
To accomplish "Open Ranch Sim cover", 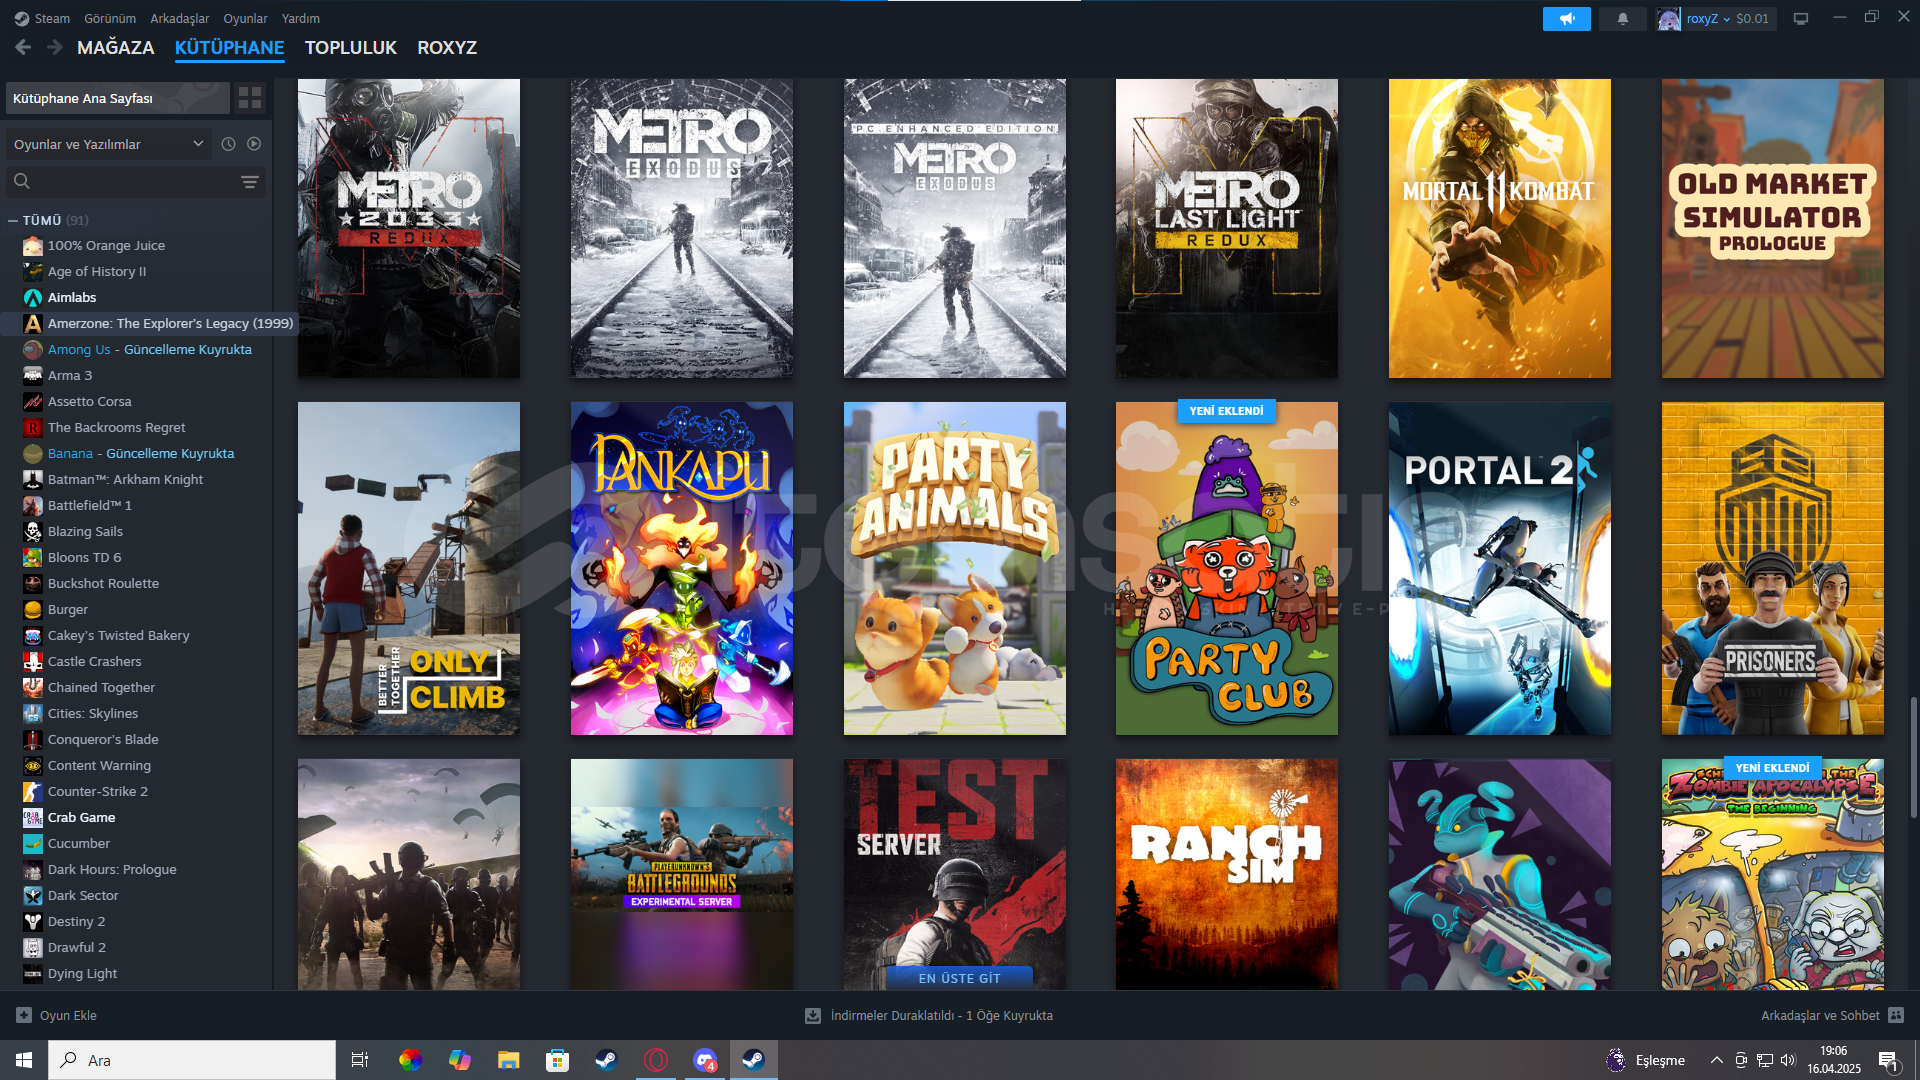I will point(1227,874).
